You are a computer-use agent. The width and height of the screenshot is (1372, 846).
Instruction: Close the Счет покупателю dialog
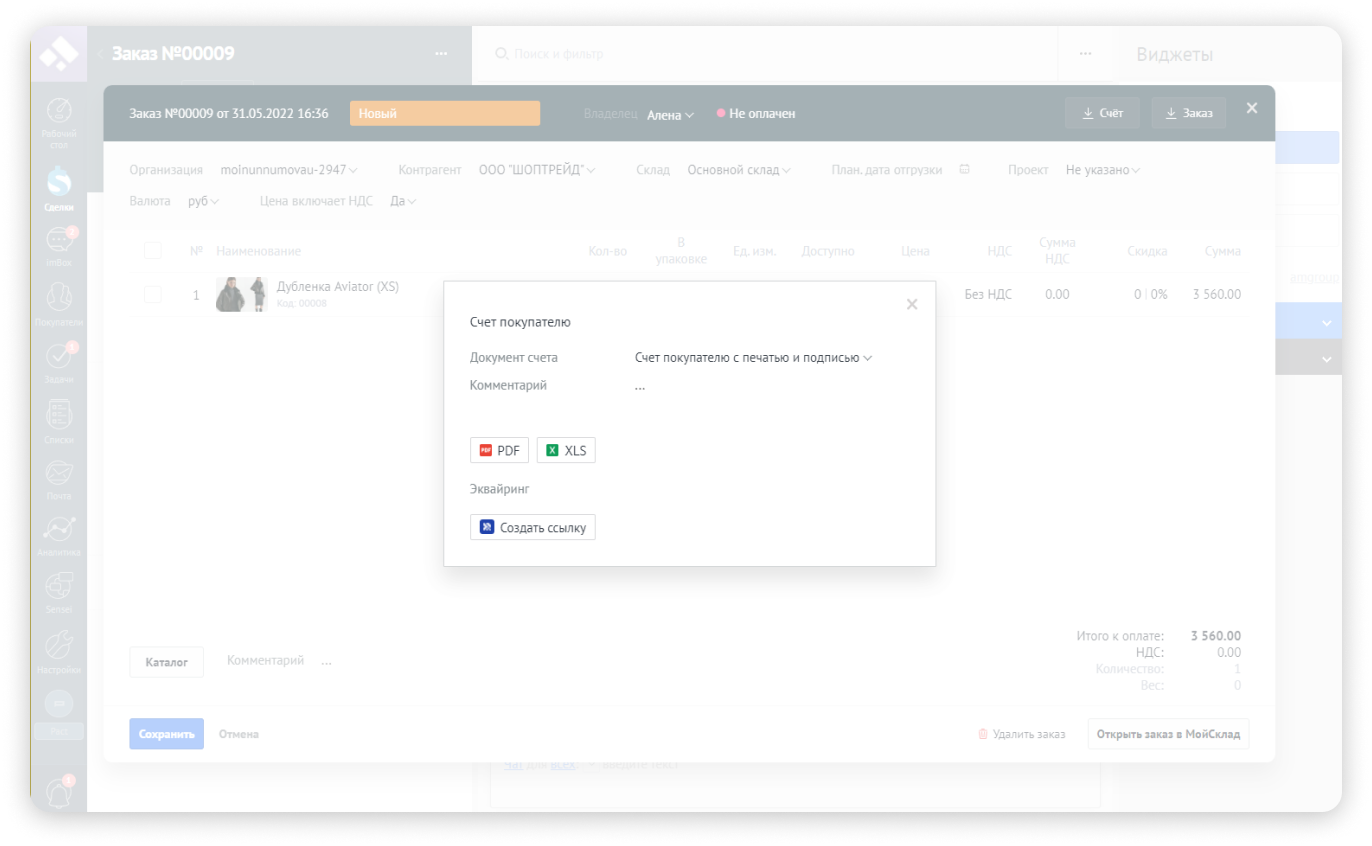[911, 304]
